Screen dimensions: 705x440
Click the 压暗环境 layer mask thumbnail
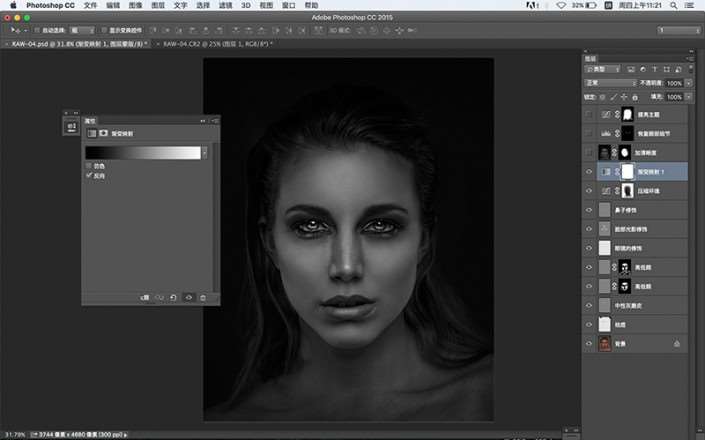pos(628,190)
